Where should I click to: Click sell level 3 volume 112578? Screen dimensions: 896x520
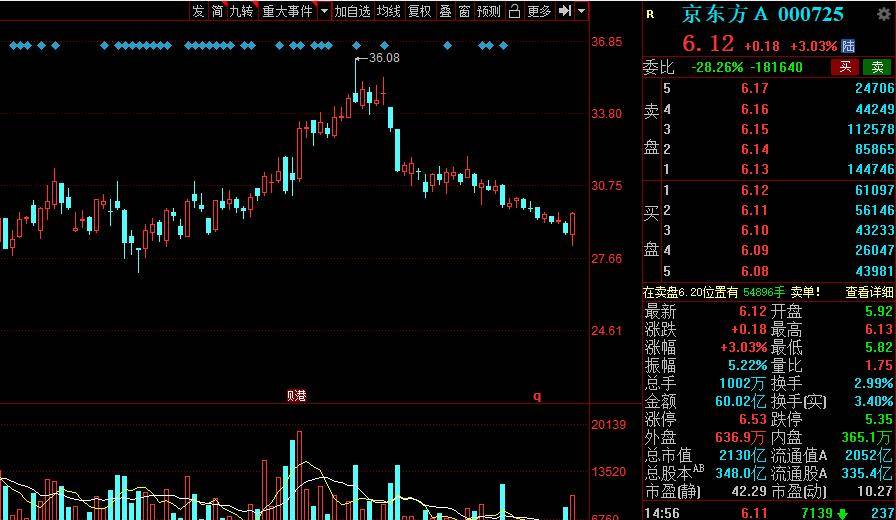[870, 129]
